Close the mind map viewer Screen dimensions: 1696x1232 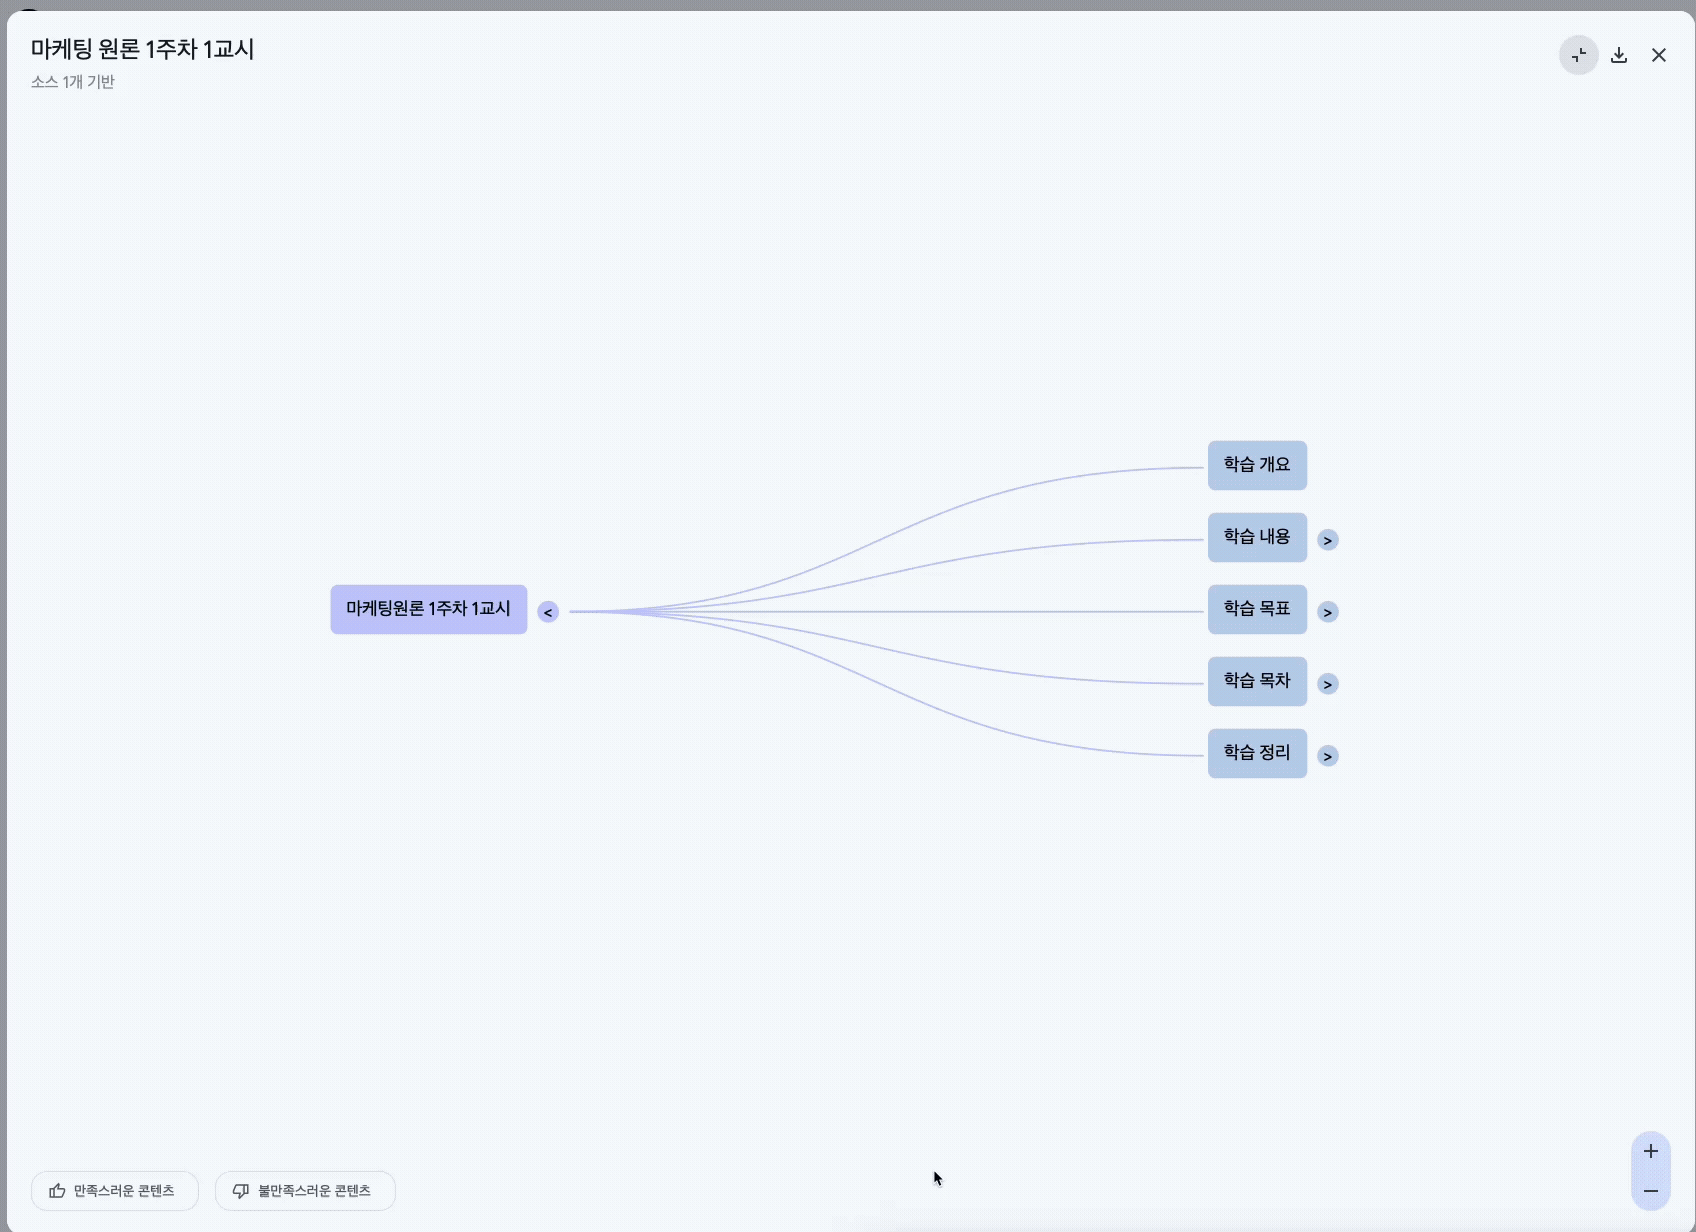[1659, 55]
